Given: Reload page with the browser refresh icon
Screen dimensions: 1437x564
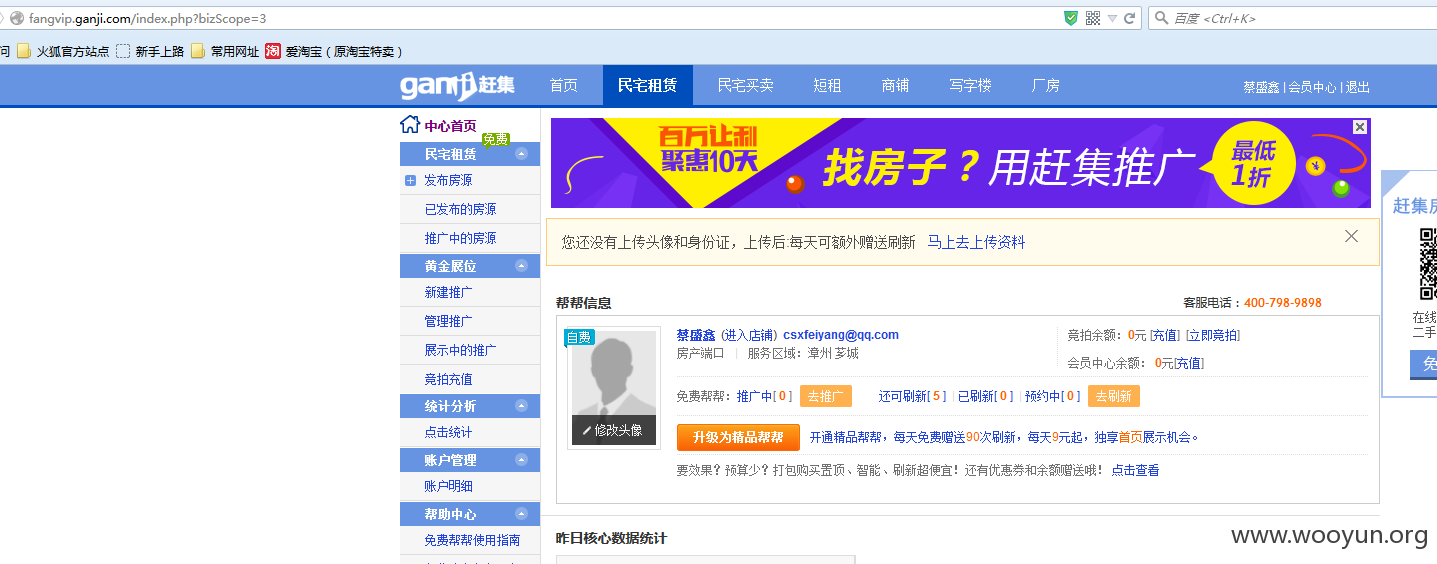Looking at the screenshot, I should pyautogui.click(x=1129, y=18).
